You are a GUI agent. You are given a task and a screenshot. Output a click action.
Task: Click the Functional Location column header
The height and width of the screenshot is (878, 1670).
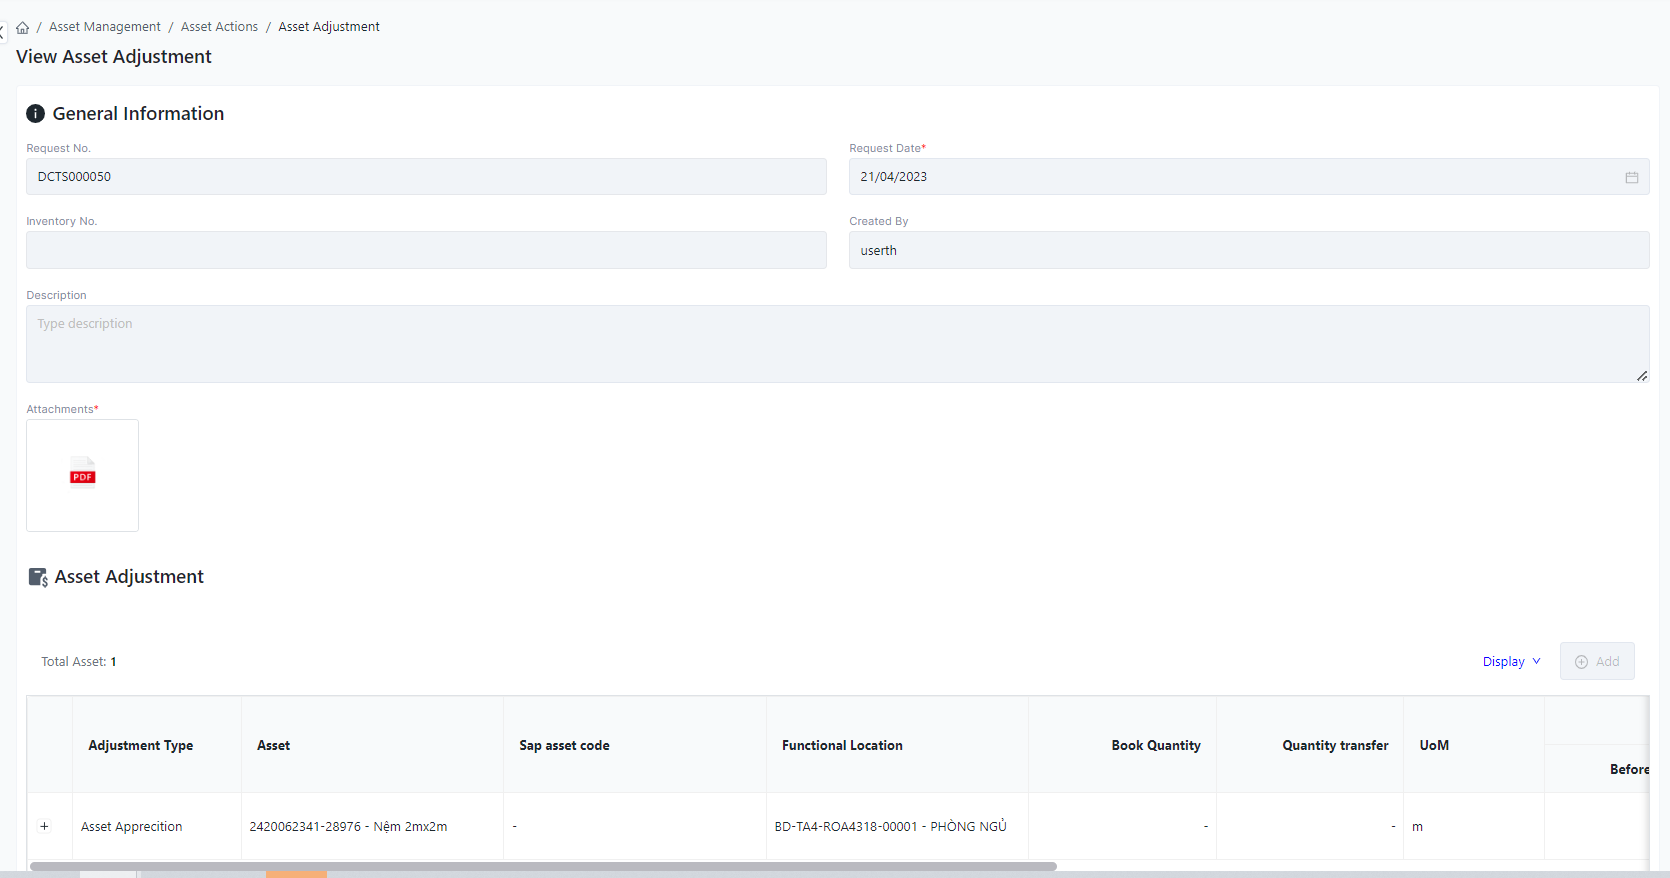(842, 745)
